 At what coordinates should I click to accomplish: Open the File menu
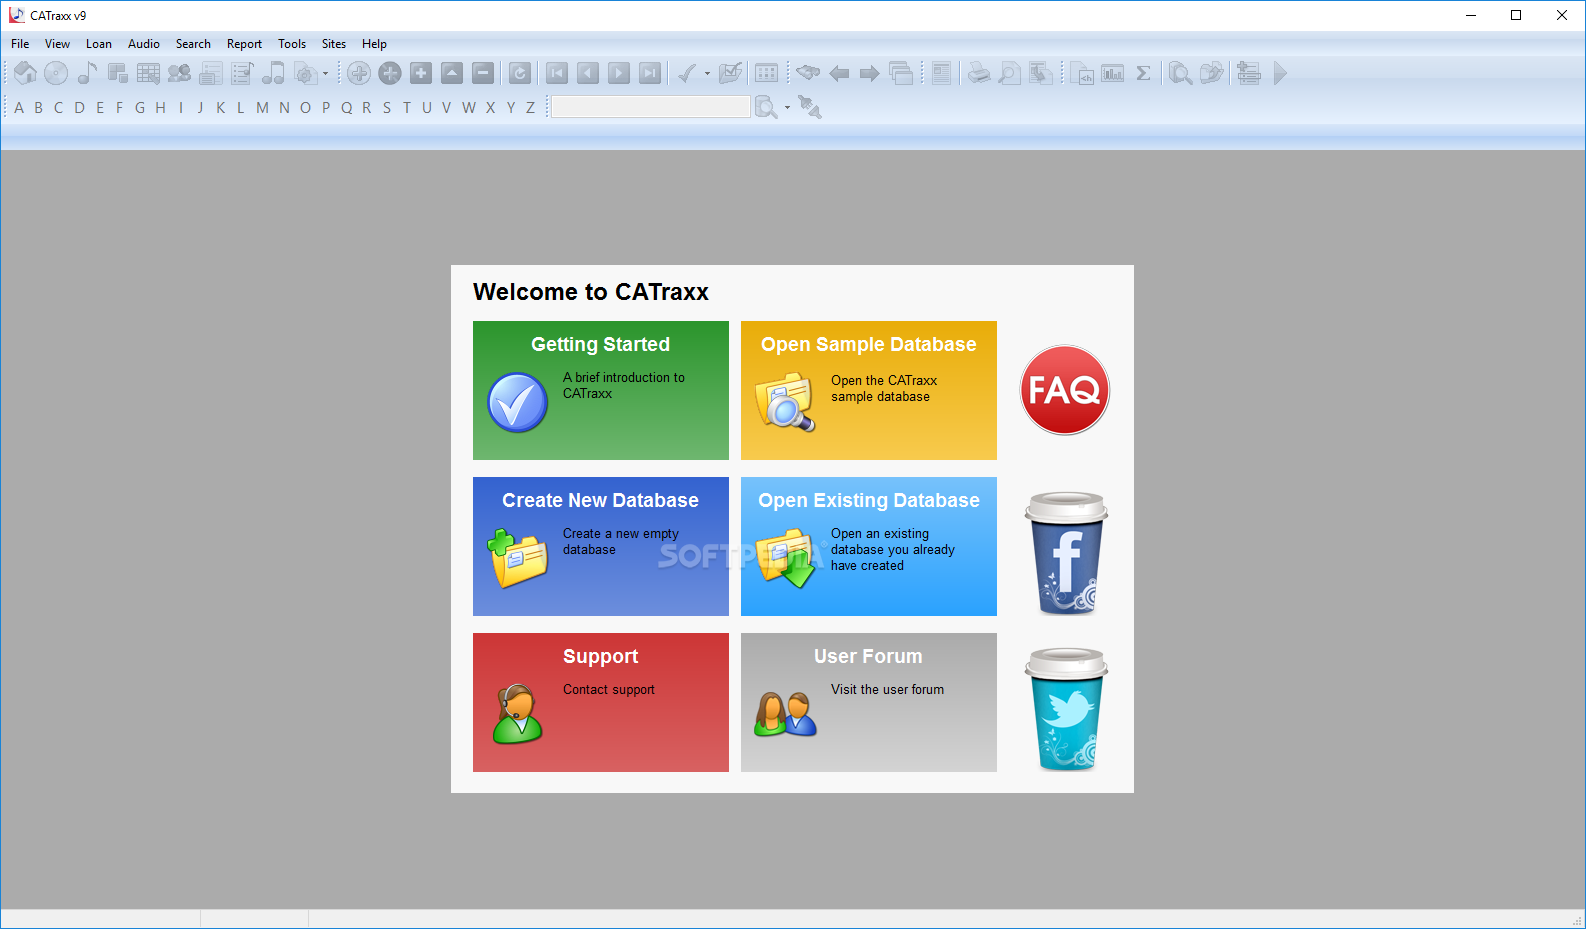pos(20,44)
